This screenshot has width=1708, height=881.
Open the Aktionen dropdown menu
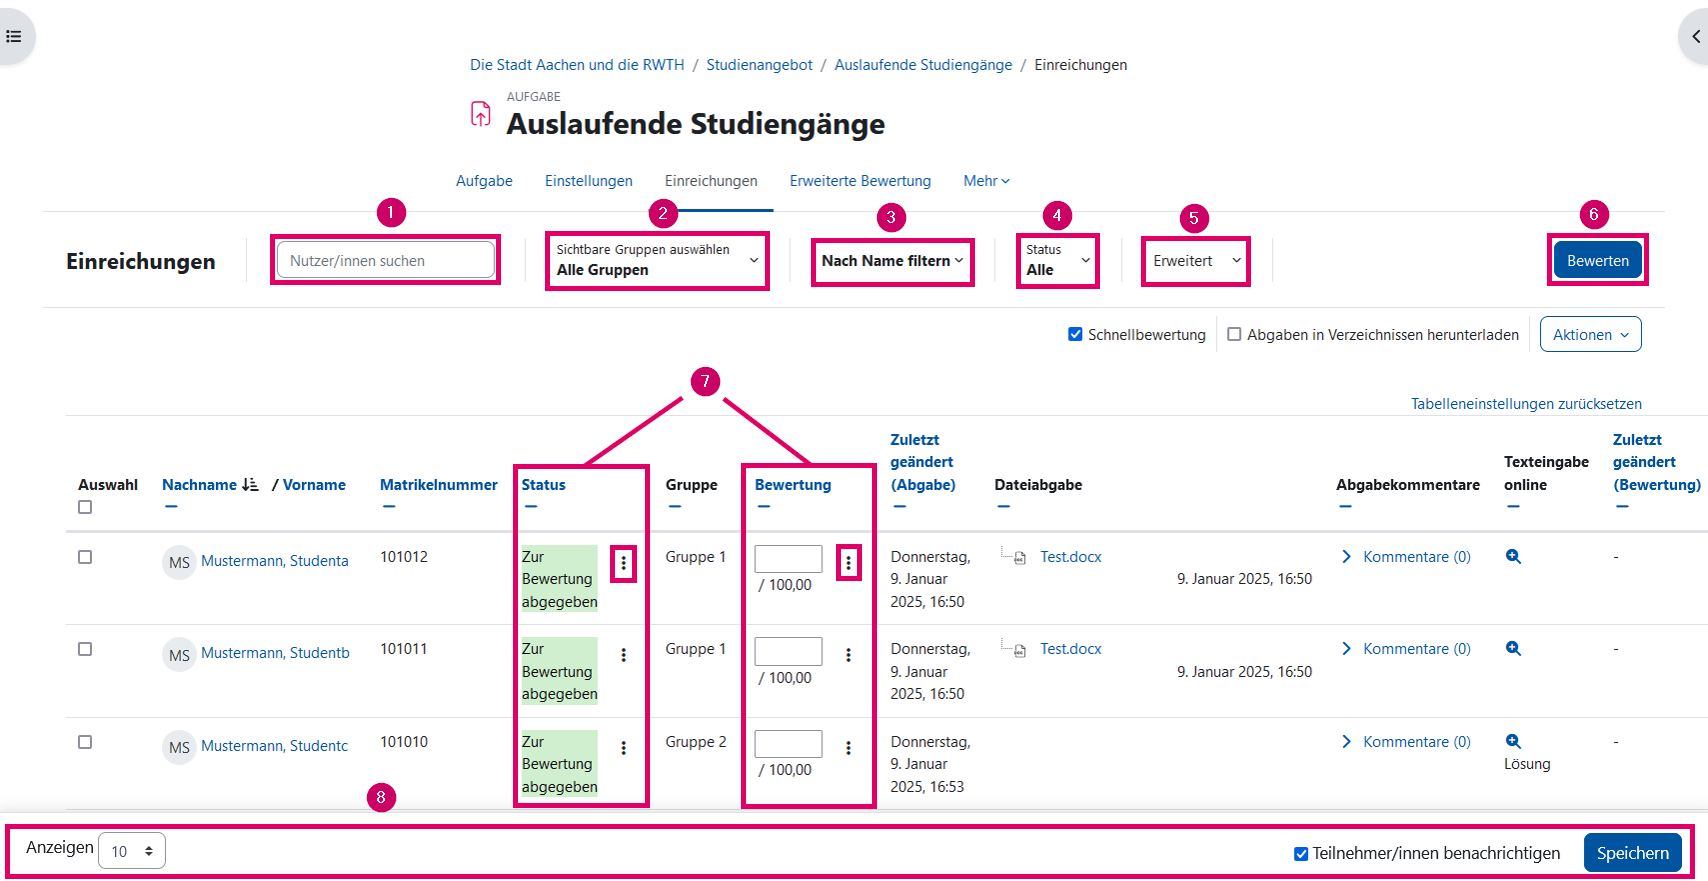tap(1590, 334)
